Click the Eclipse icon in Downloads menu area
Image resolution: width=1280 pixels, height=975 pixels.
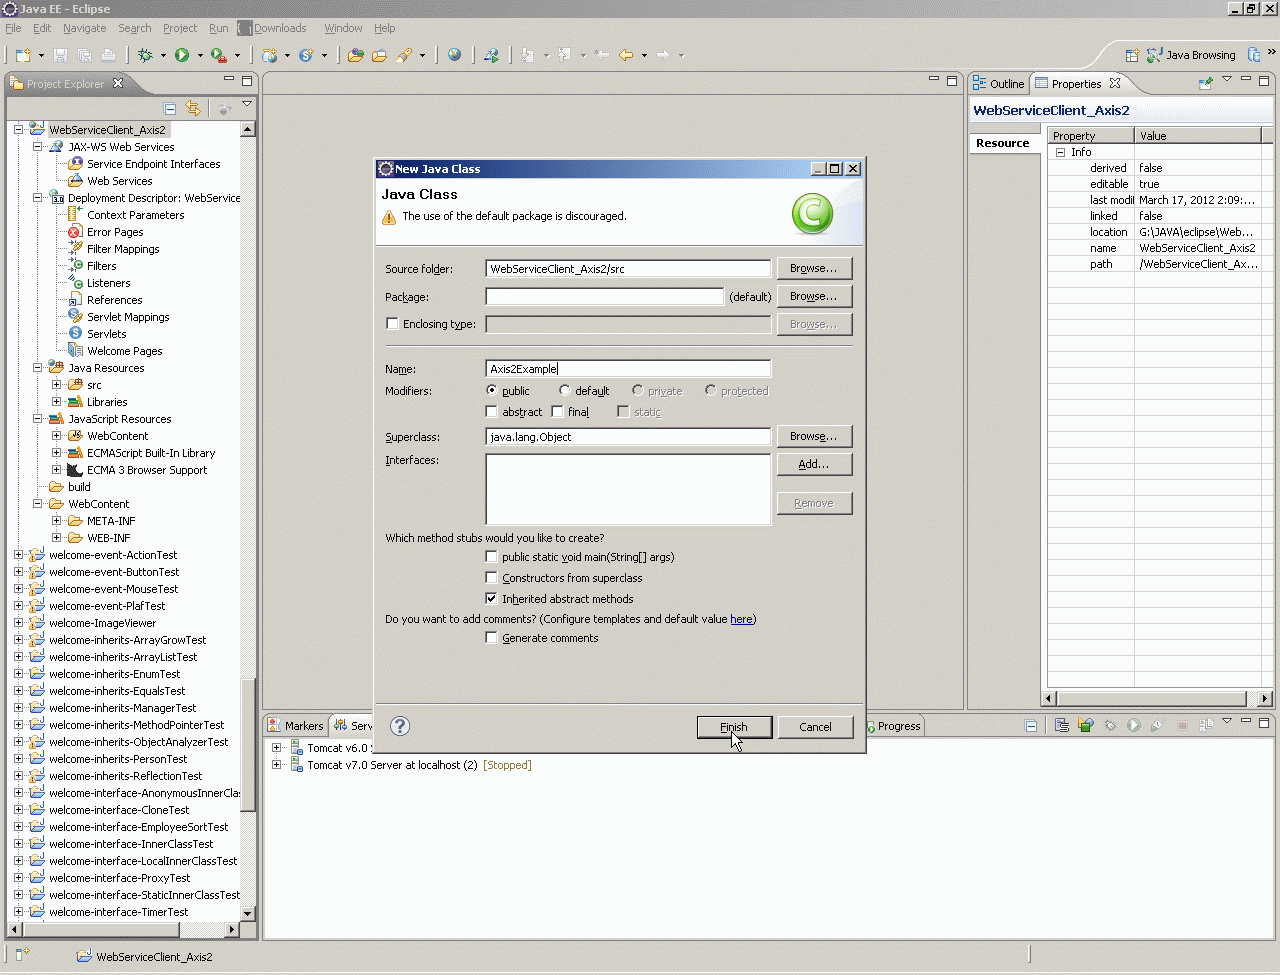point(245,28)
